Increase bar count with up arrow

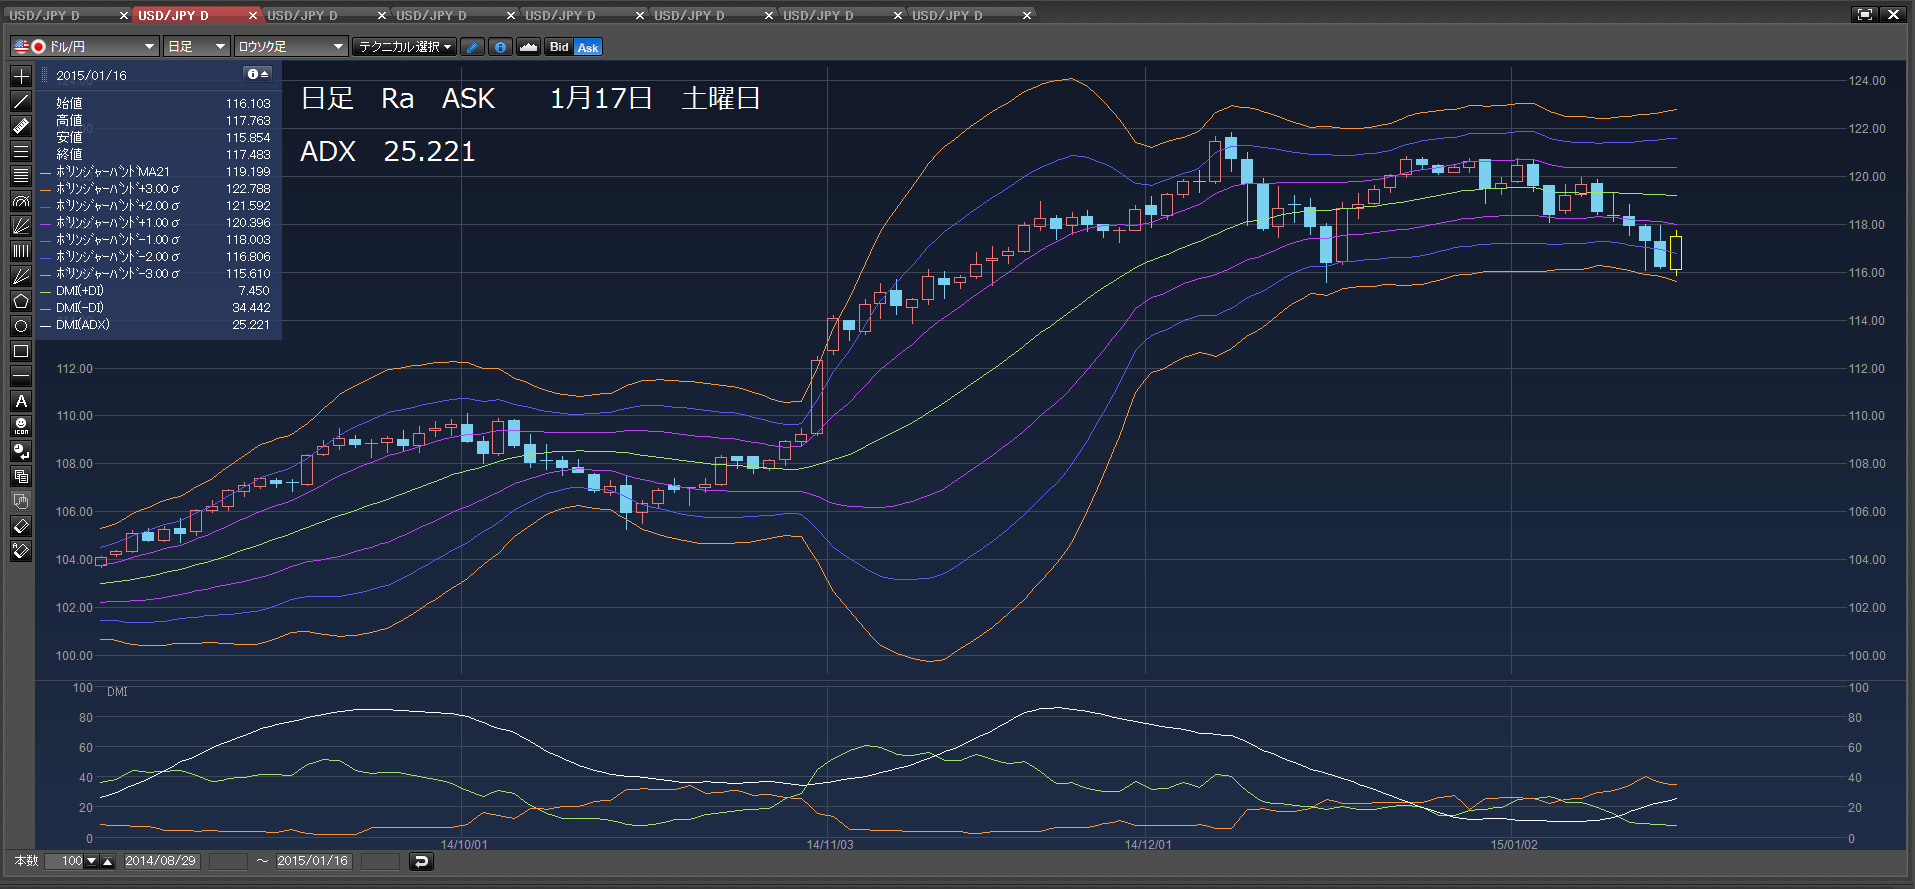tap(108, 861)
